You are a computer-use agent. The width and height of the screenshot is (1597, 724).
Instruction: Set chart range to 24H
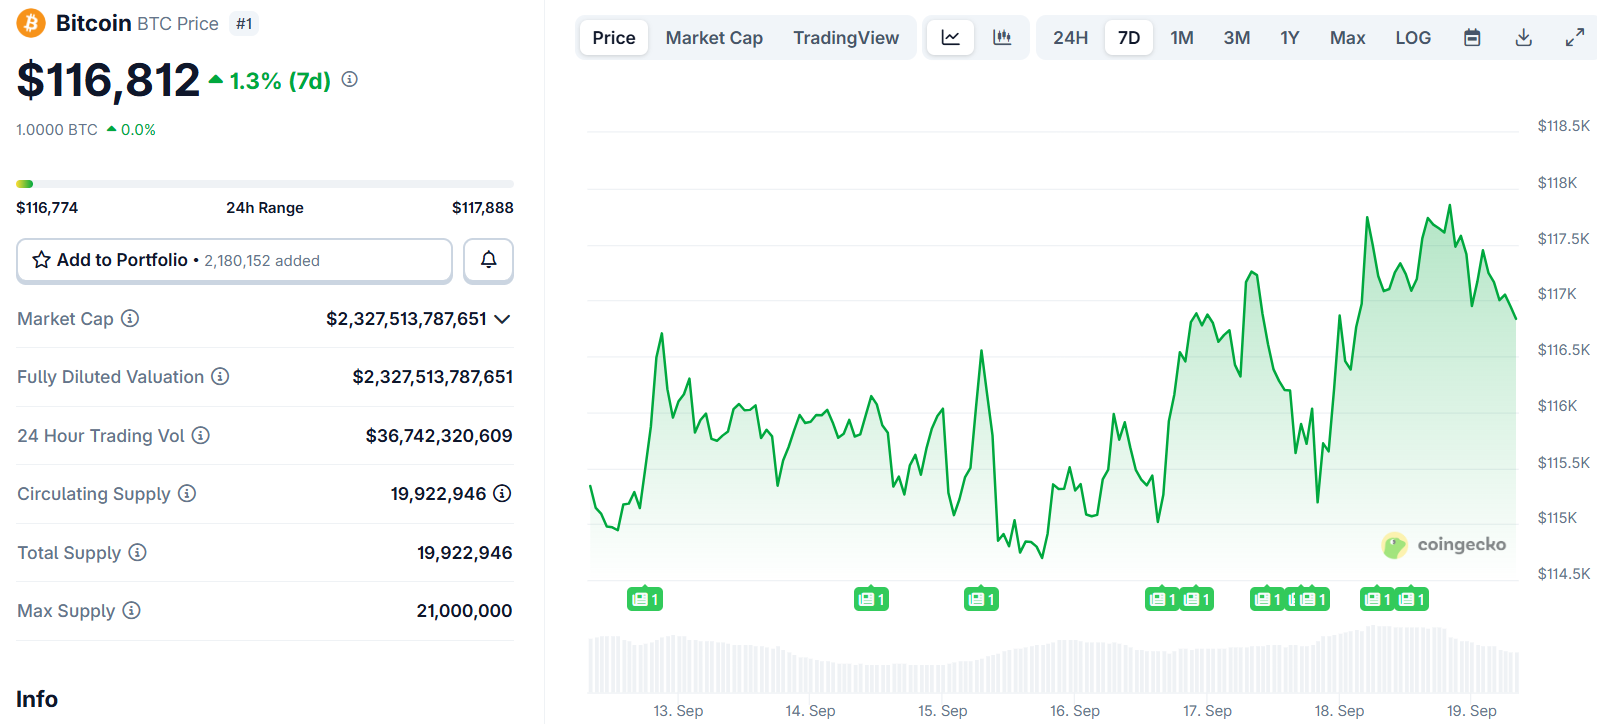[x=1070, y=38]
